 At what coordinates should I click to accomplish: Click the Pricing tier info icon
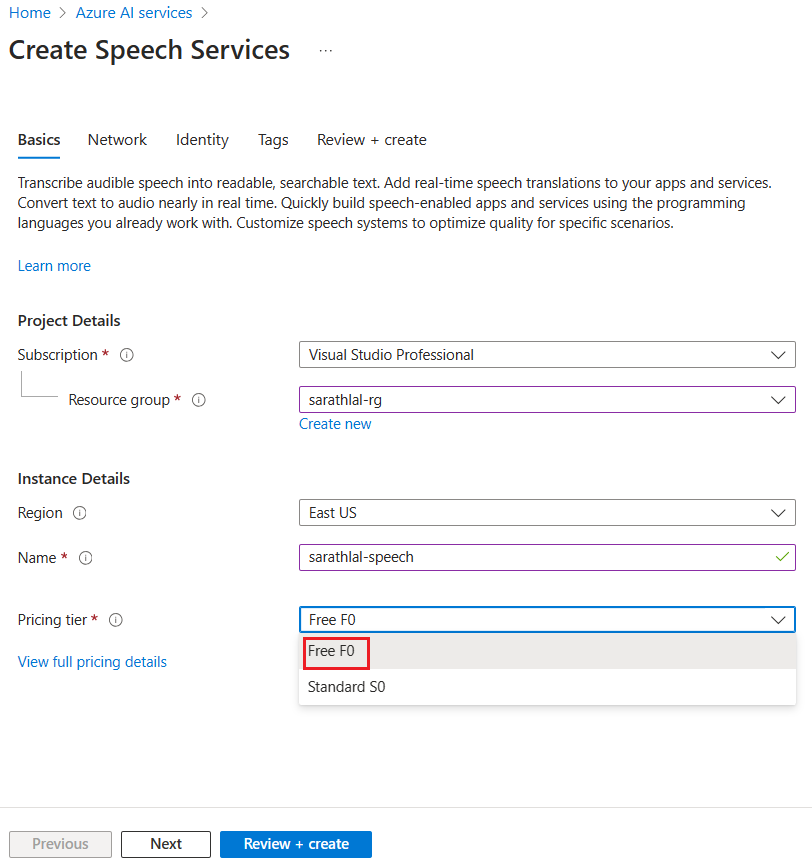point(115,620)
